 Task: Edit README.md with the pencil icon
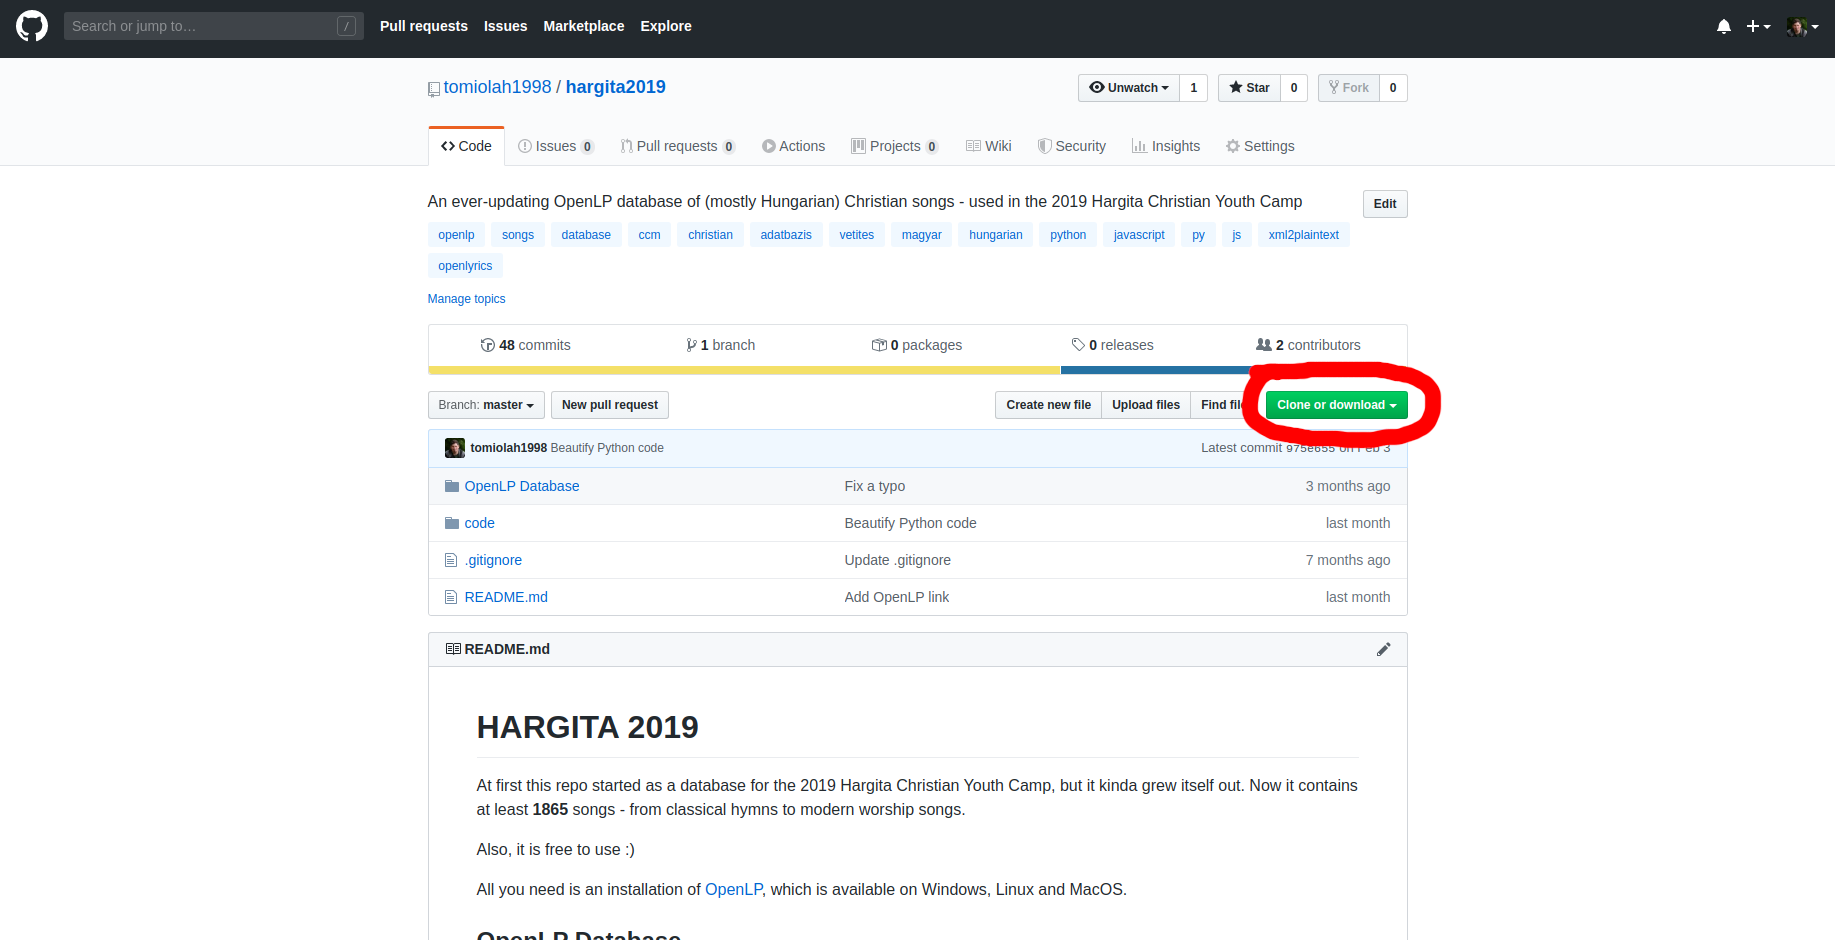pyautogui.click(x=1384, y=649)
